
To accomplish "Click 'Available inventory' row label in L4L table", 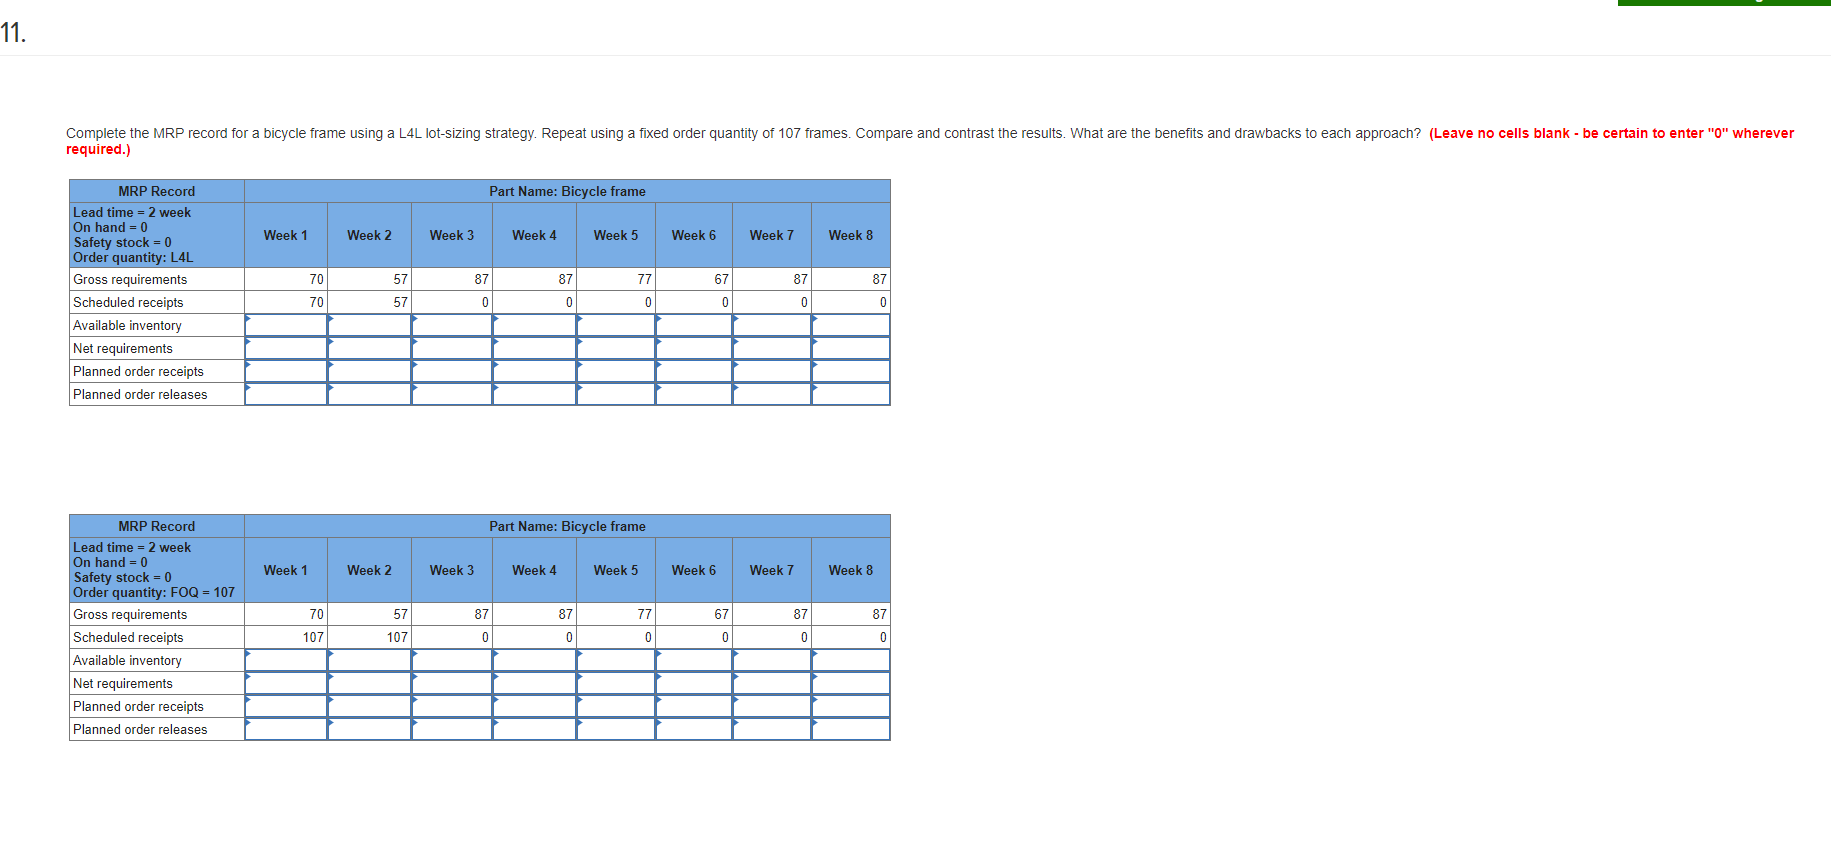I will tap(127, 325).
